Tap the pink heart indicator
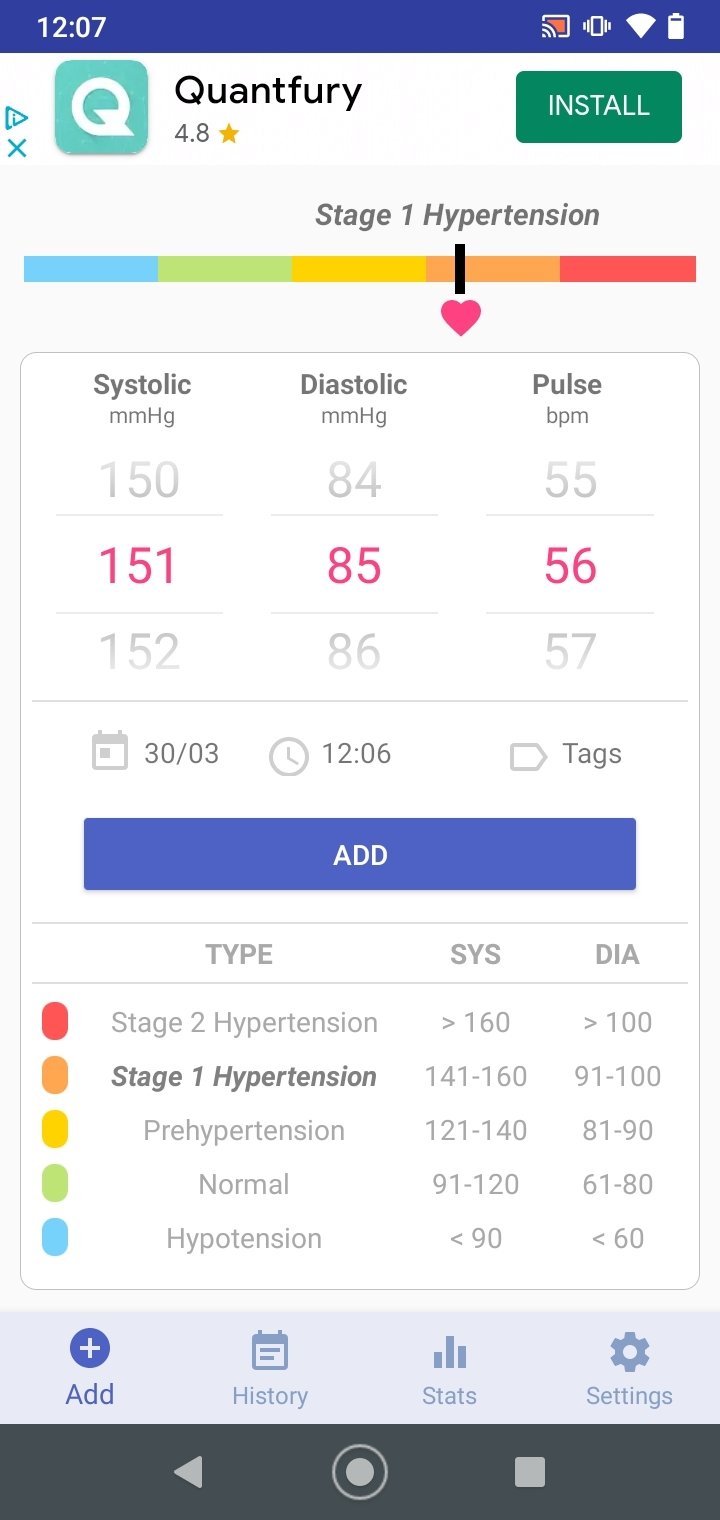The height and width of the screenshot is (1520, 720). click(461, 317)
